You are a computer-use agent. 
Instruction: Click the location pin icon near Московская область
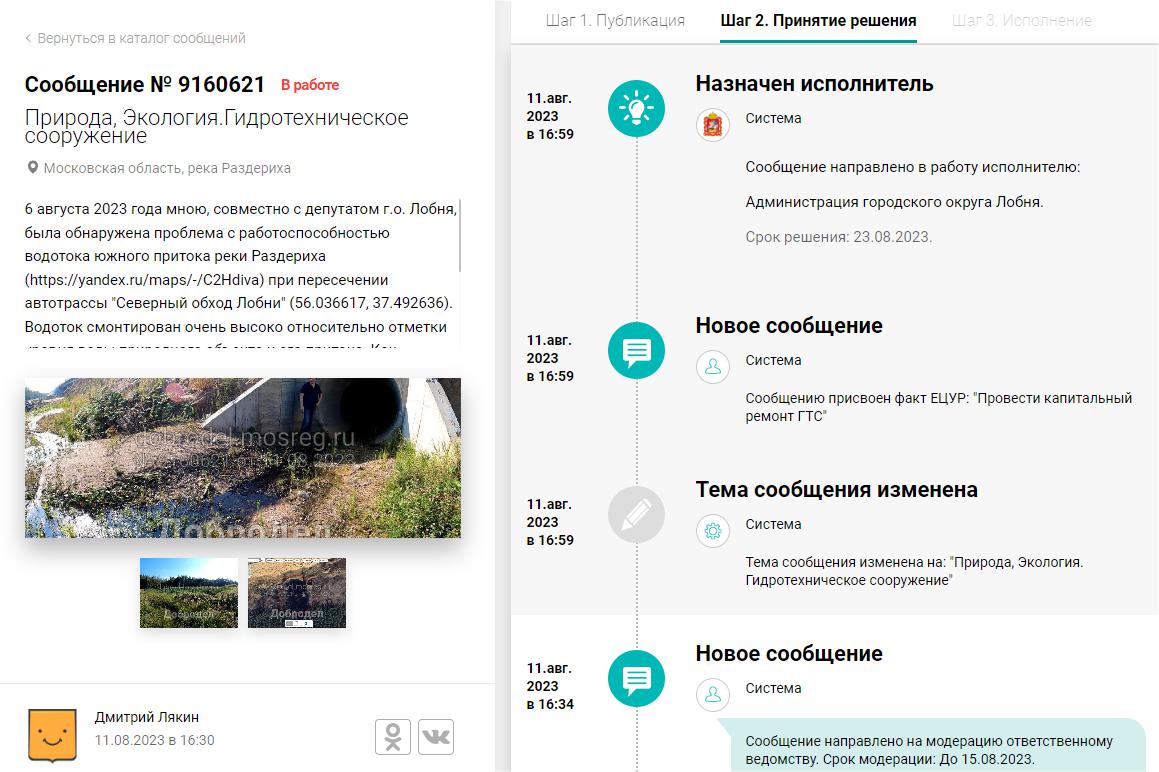(33, 168)
